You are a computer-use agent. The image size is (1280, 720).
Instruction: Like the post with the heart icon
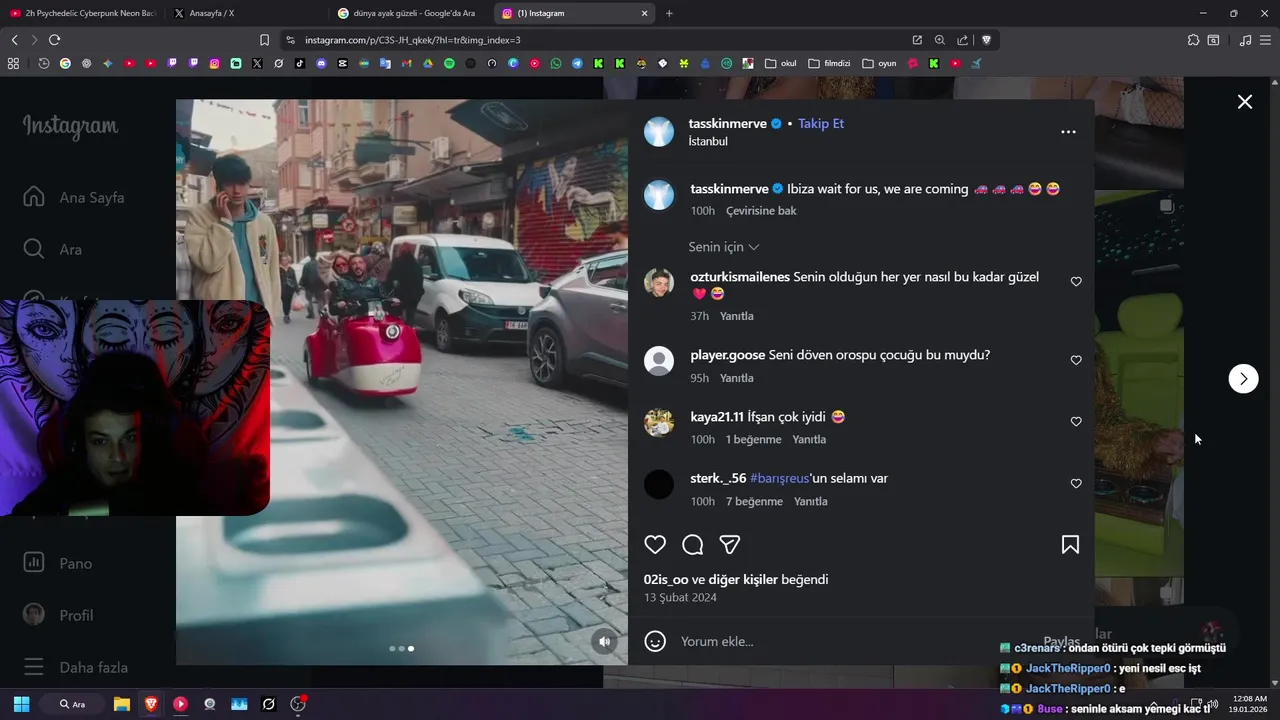[x=655, y=545]
